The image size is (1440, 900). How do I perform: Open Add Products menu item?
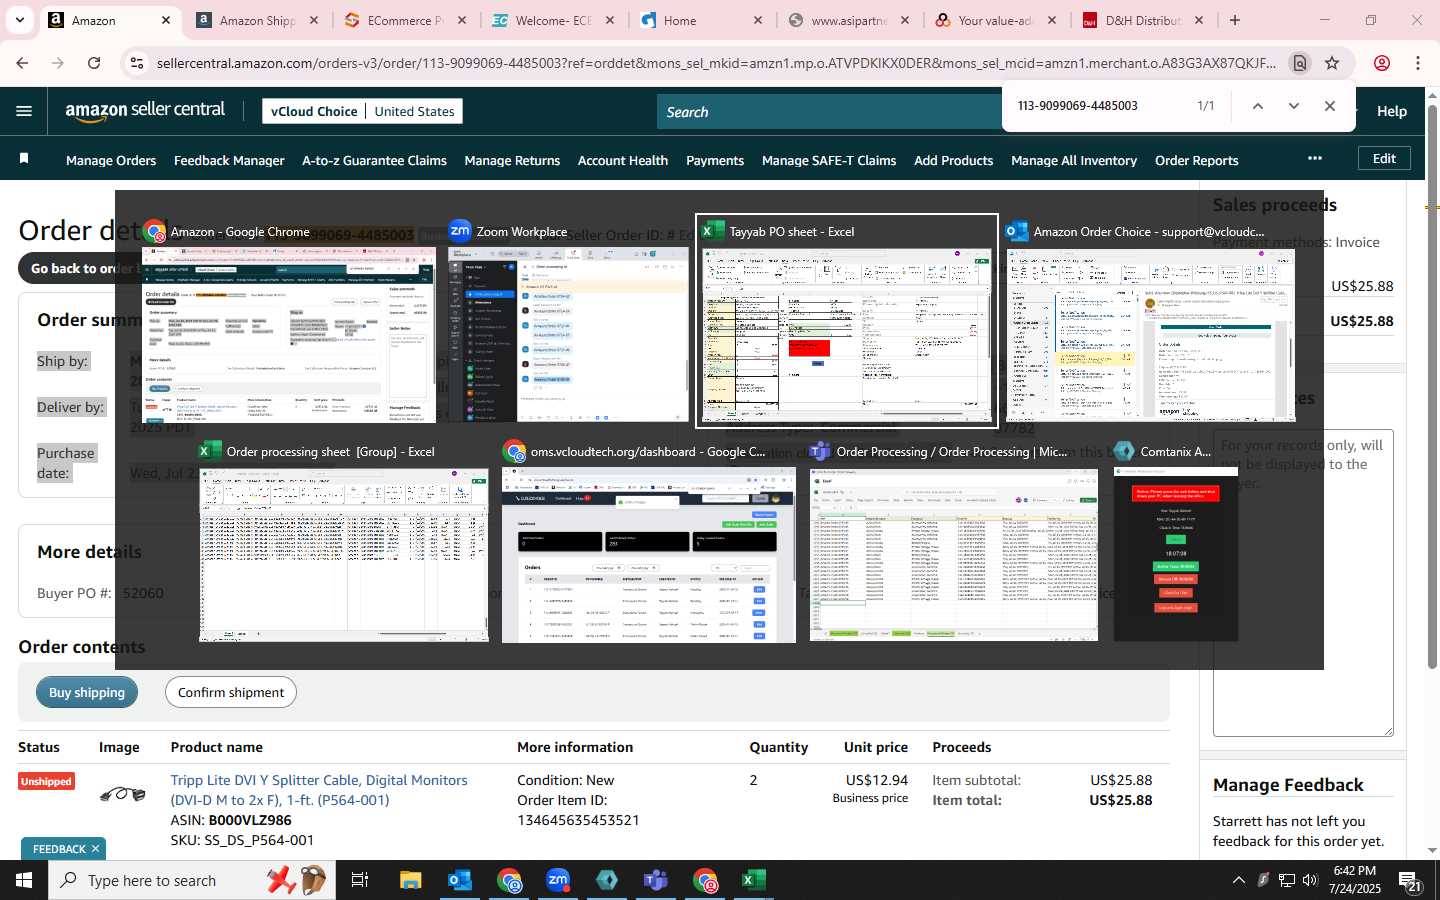954,160
